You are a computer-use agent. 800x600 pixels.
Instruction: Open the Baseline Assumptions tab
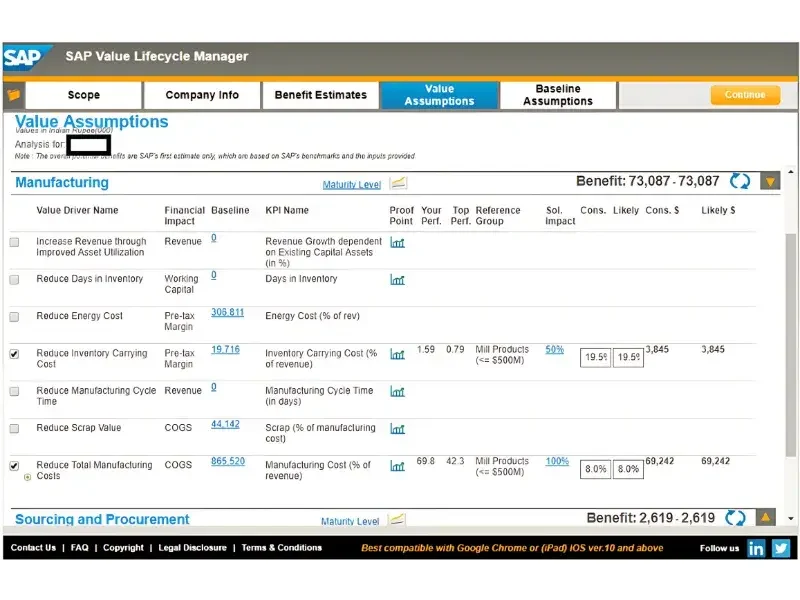tap(558, 95)
